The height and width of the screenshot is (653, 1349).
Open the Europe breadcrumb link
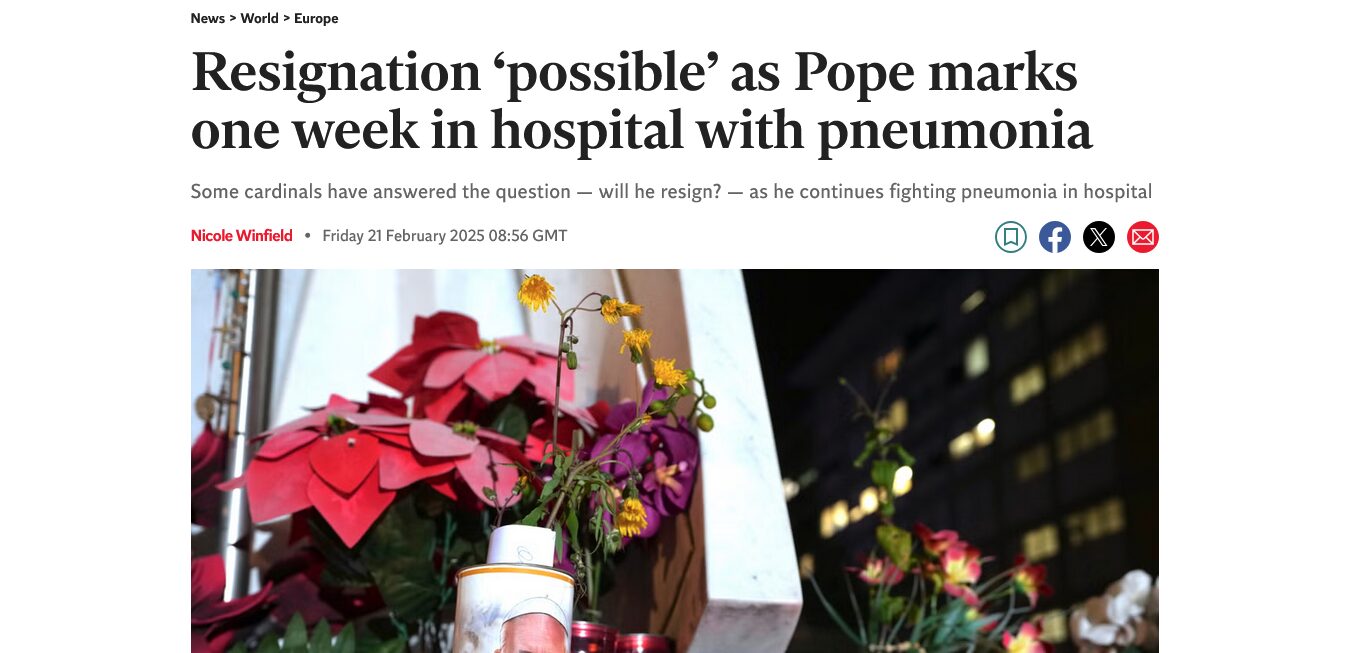pos(316,18)
